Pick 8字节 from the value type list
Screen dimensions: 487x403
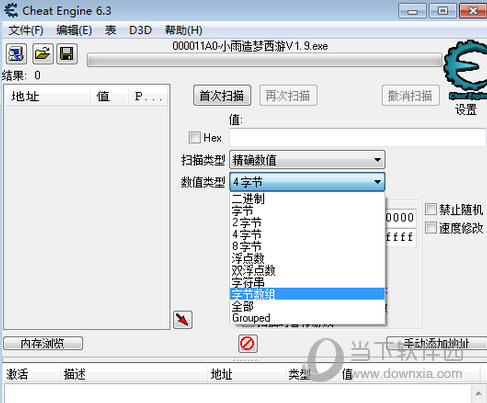(307, 246)
